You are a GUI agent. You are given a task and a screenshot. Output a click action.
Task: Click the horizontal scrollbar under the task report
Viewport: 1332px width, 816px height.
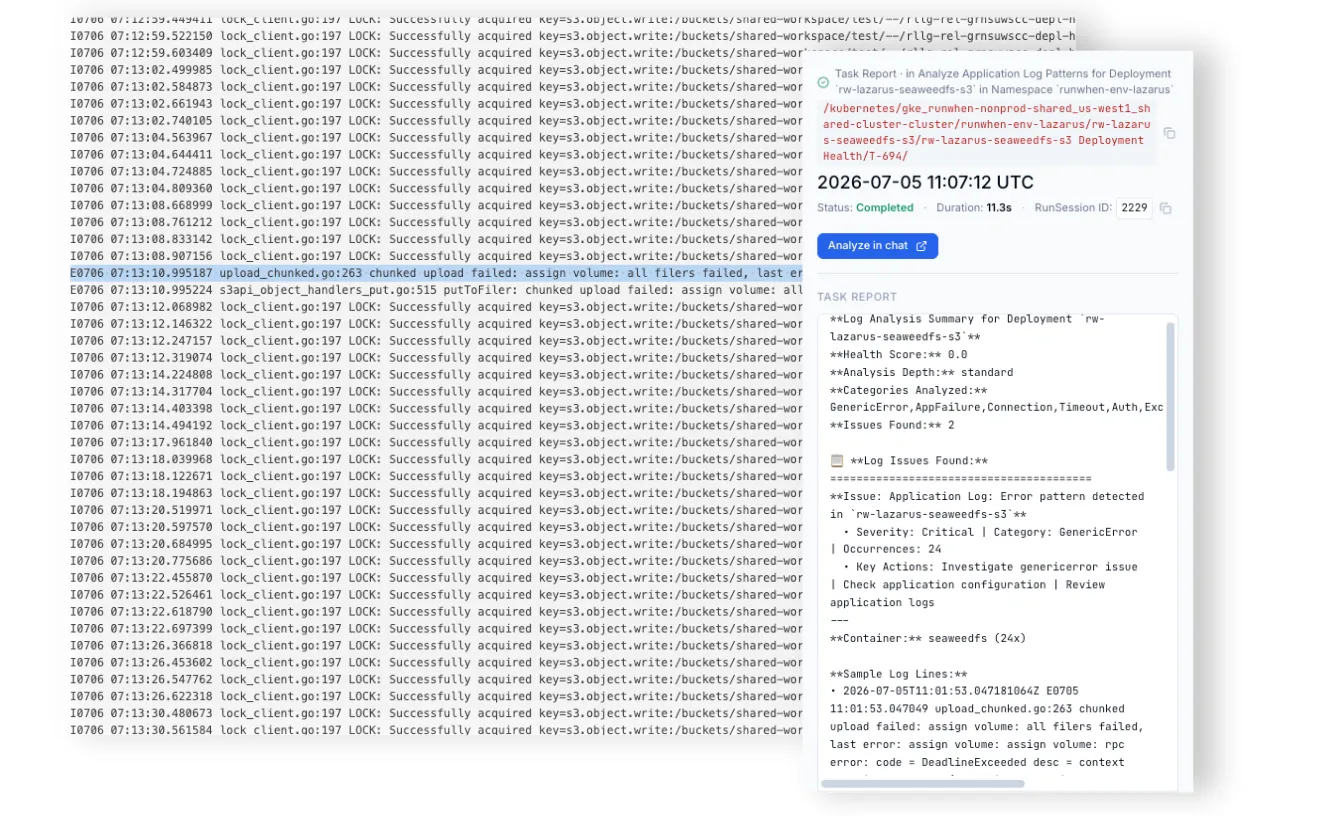(922, 783)
